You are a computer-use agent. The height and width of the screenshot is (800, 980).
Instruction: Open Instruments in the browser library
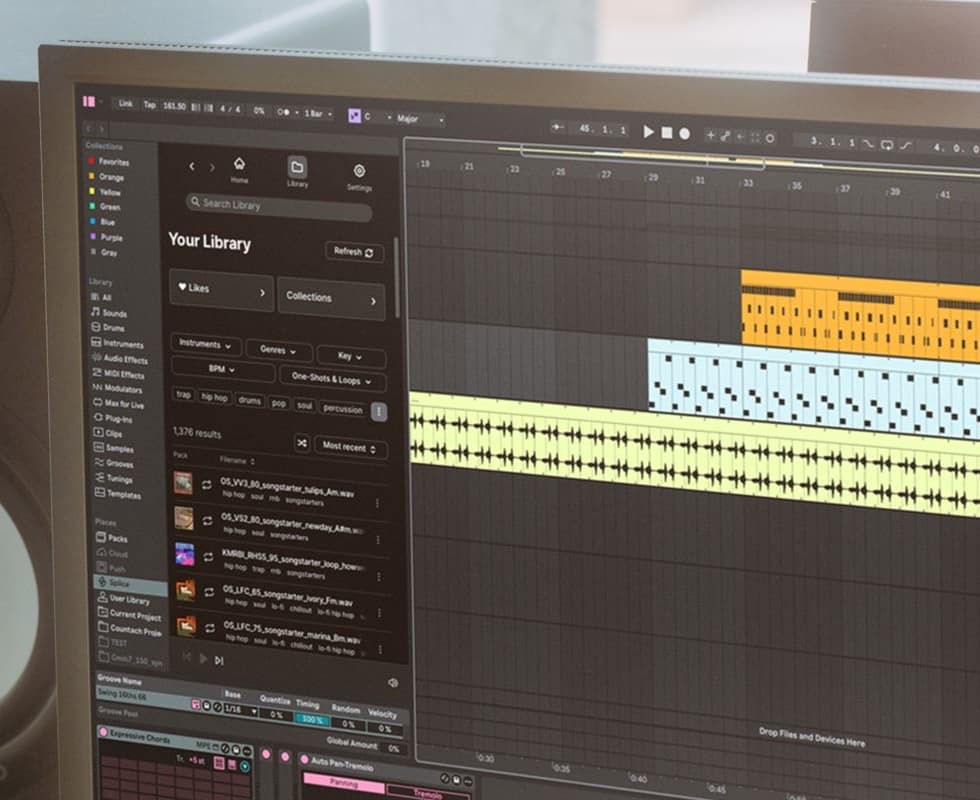click(118, 343)
